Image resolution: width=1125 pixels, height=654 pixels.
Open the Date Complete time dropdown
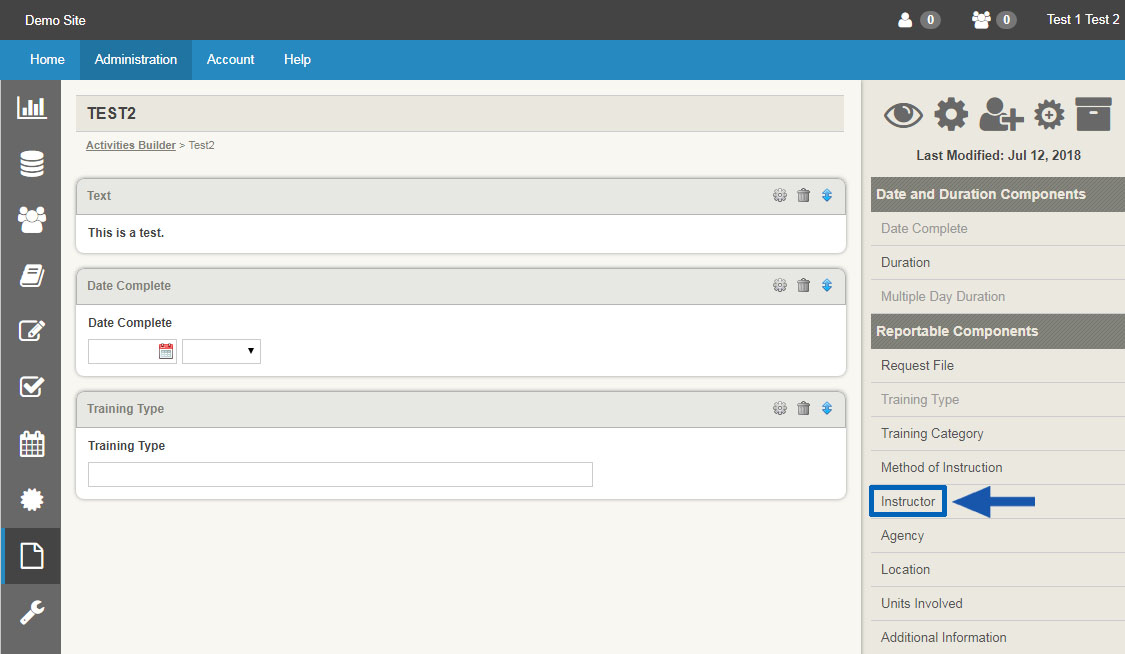click(221, 351)
